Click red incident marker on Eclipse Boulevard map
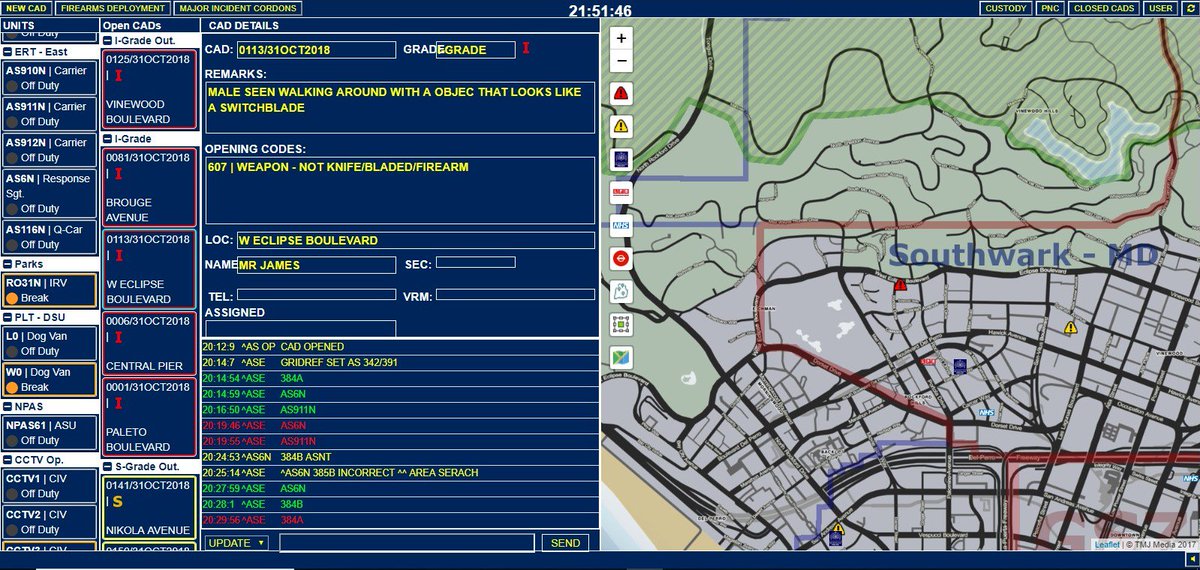Screen dimensions: 1200x570 900,285
